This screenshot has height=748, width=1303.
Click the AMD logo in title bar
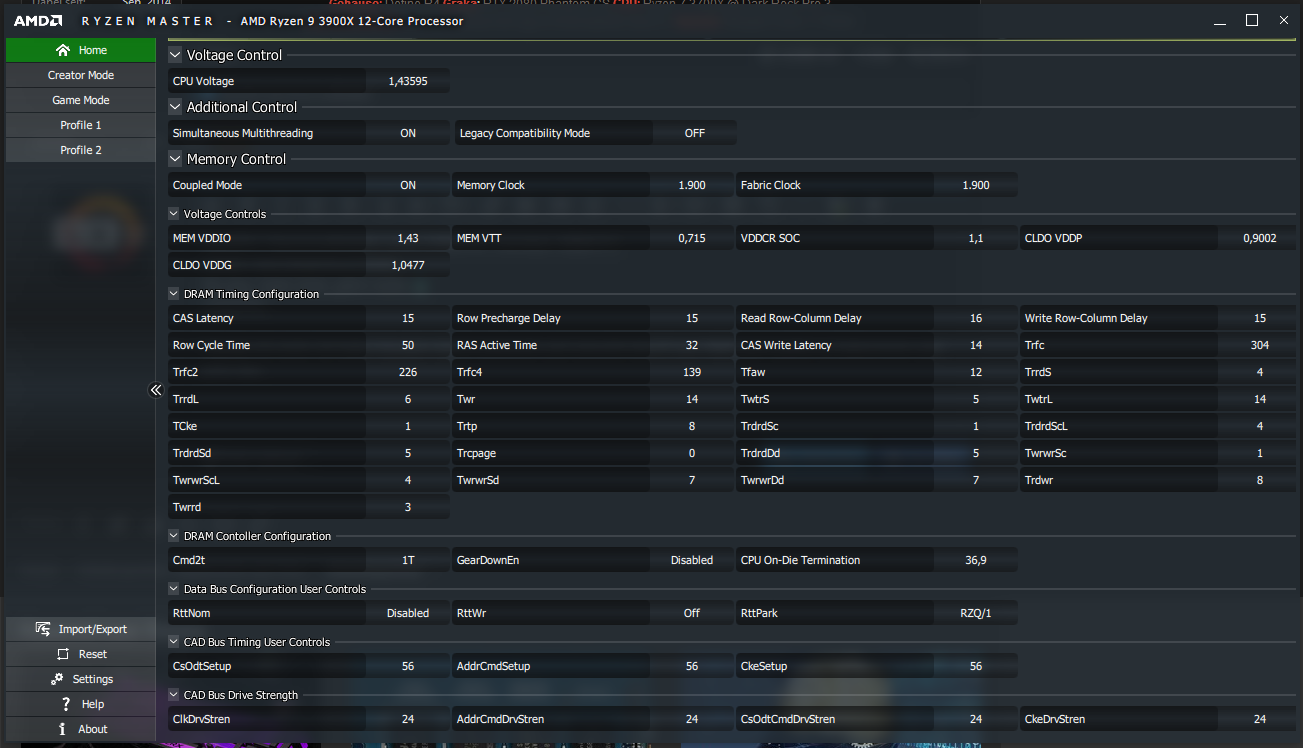(38, 21)
